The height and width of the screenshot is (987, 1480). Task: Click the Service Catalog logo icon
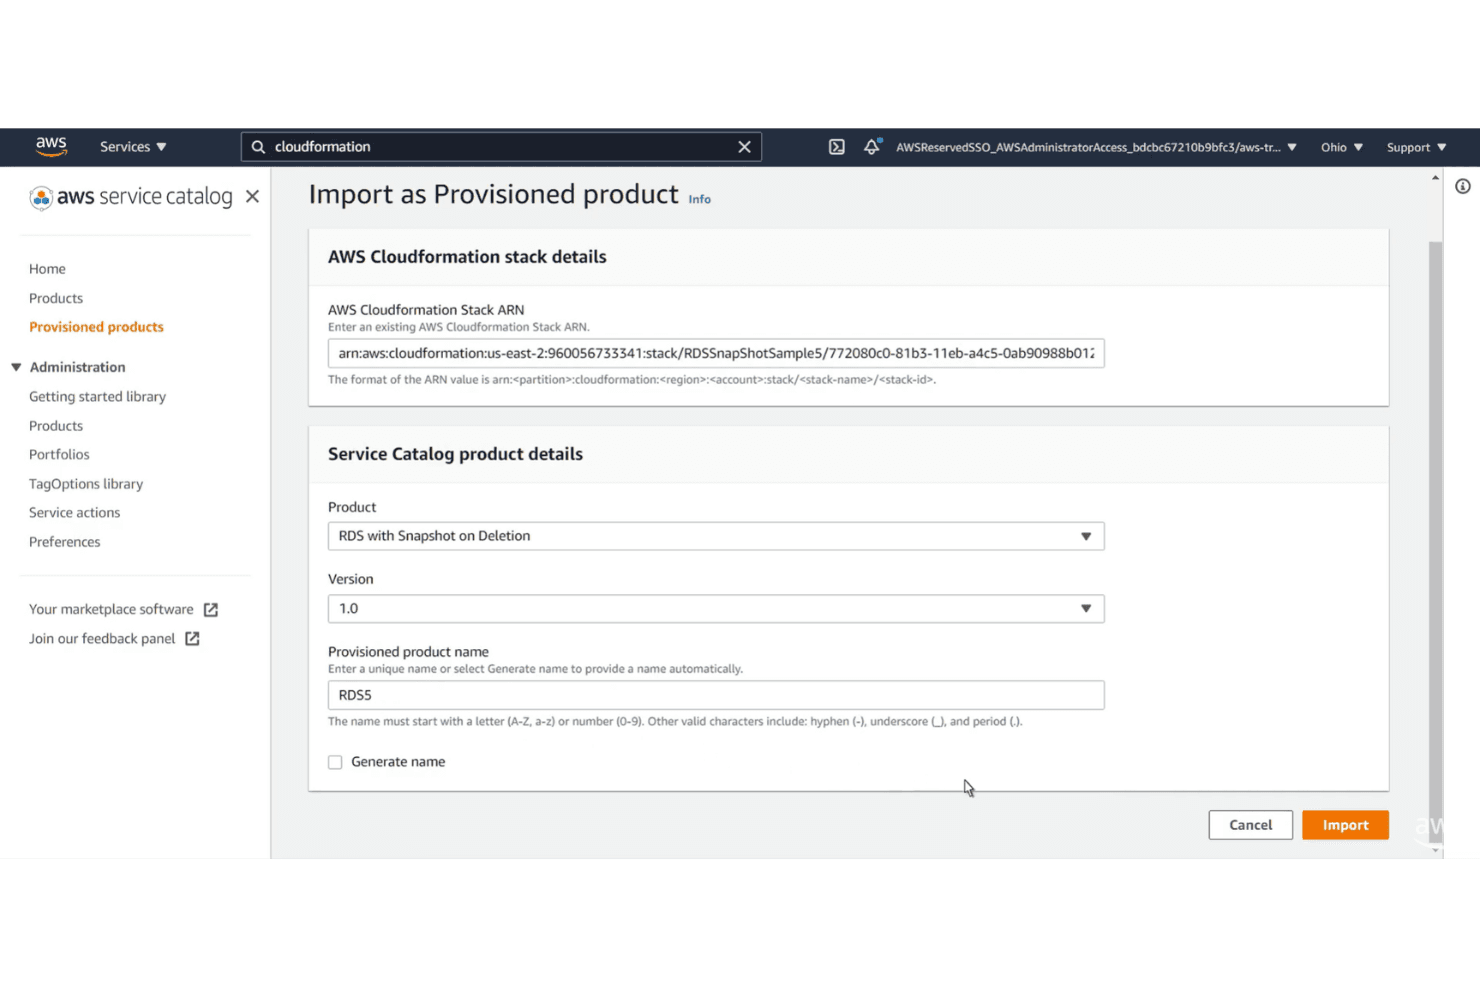pos(41,198)
